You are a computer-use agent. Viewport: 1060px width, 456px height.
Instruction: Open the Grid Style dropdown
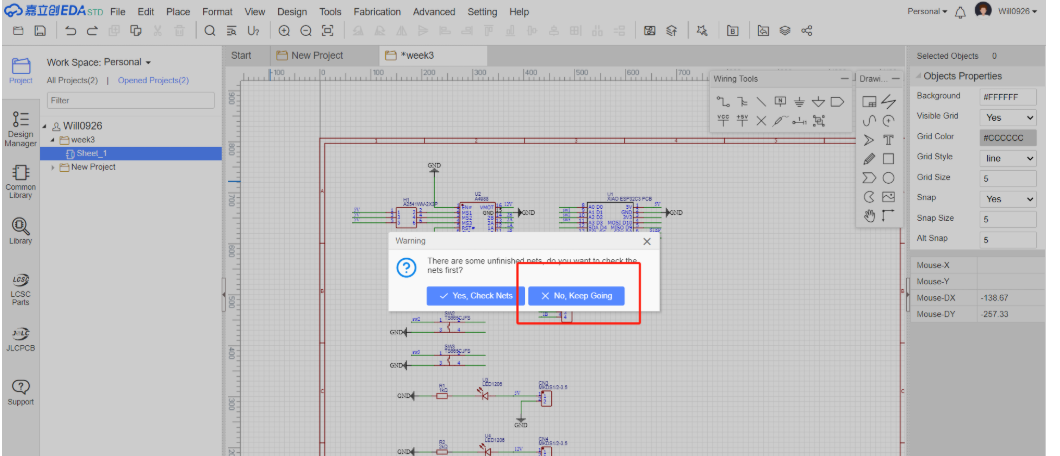point(1008,158)
